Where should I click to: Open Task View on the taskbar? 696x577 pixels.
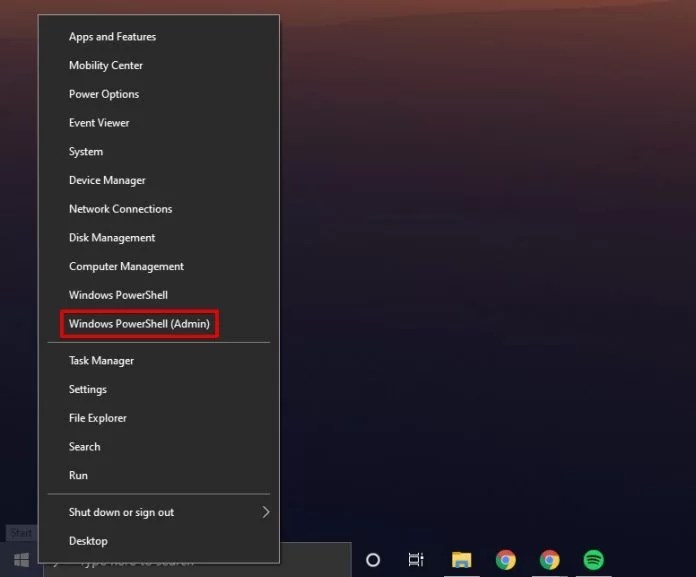(x=416, y=560)
